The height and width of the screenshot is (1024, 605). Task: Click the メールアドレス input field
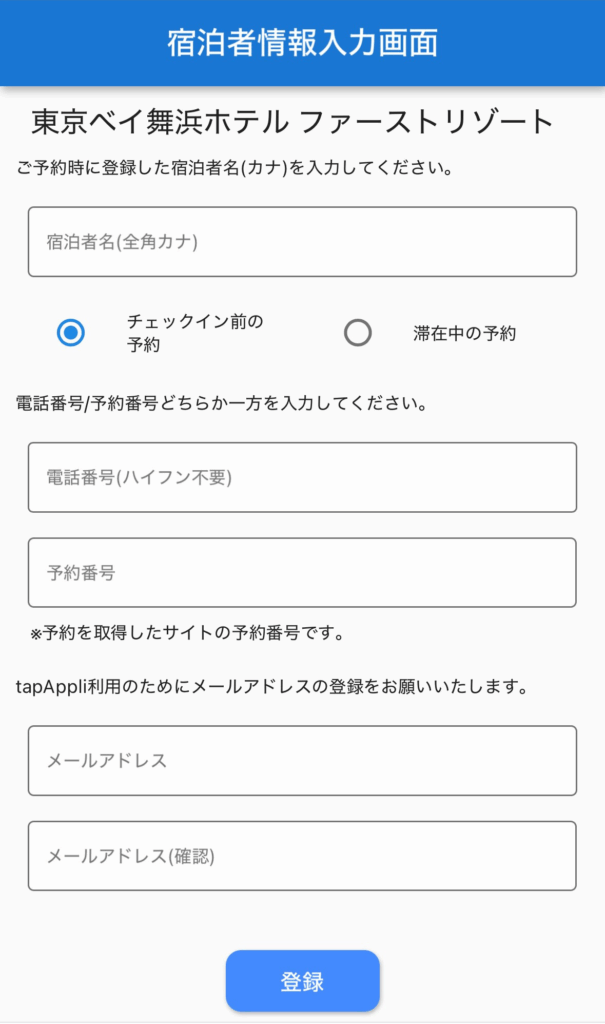click(x=302, y=761)
